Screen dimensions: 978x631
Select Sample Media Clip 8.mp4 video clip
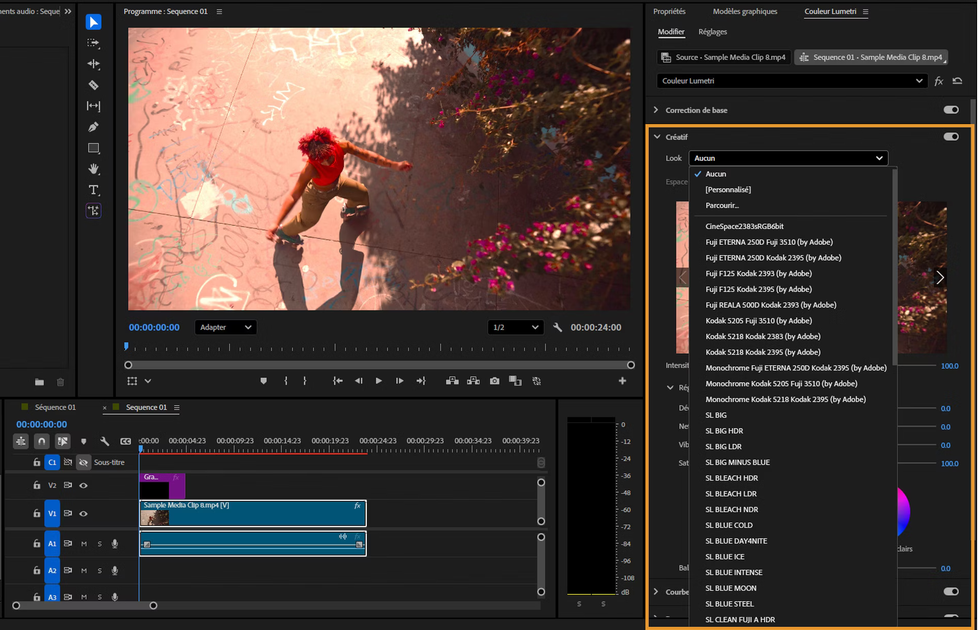[253, 514]
